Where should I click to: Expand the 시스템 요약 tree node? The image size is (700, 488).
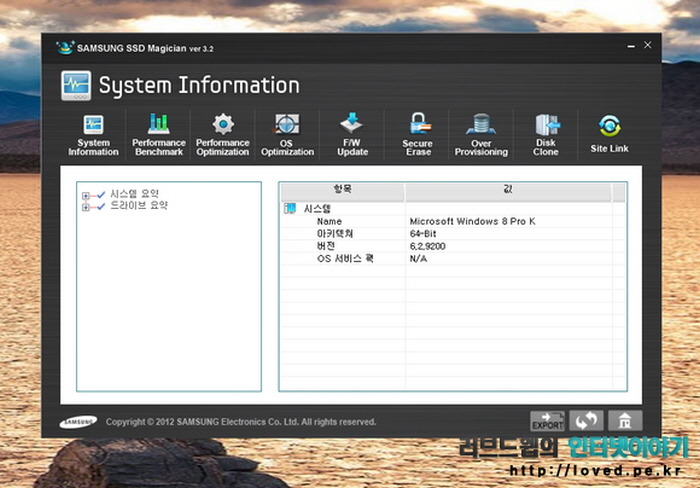(x=86, y=196)
